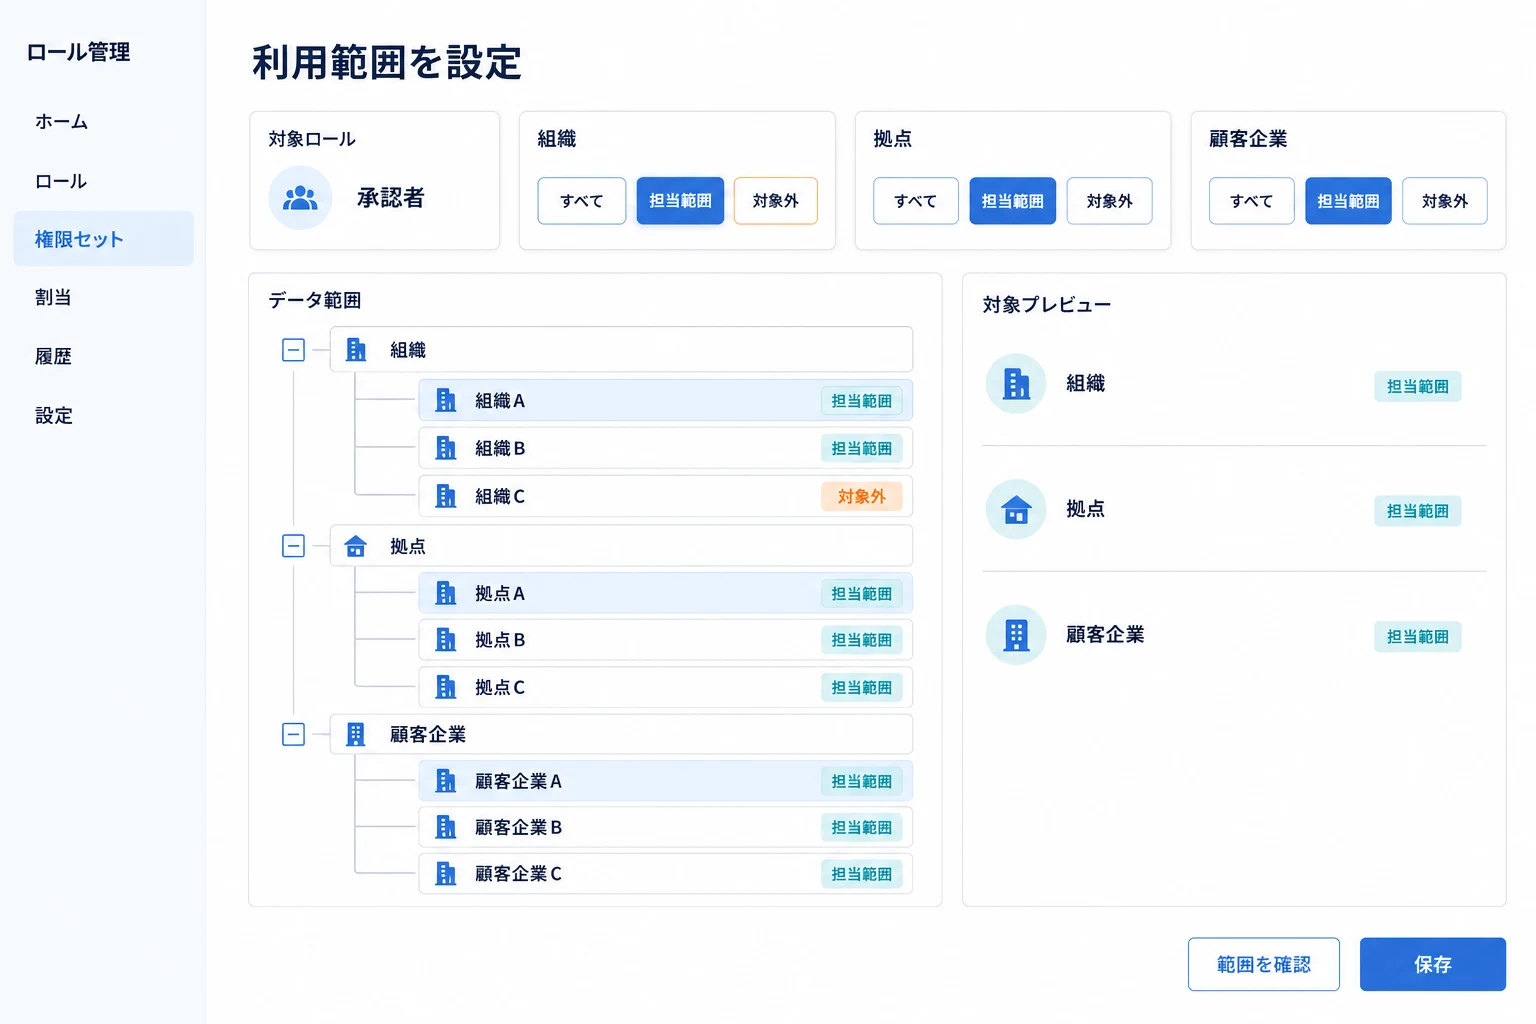
Task: Click 担当範囲 badge for 拠点 in 対象プレビュー
Action: click(1418, 511)
